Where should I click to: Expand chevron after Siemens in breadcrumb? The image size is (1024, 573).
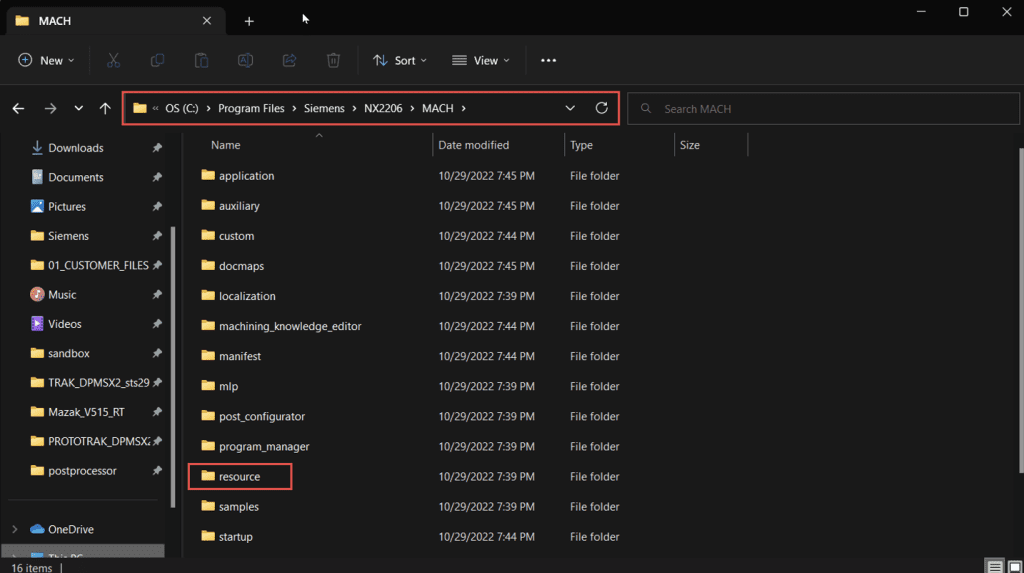coord(354,108)
